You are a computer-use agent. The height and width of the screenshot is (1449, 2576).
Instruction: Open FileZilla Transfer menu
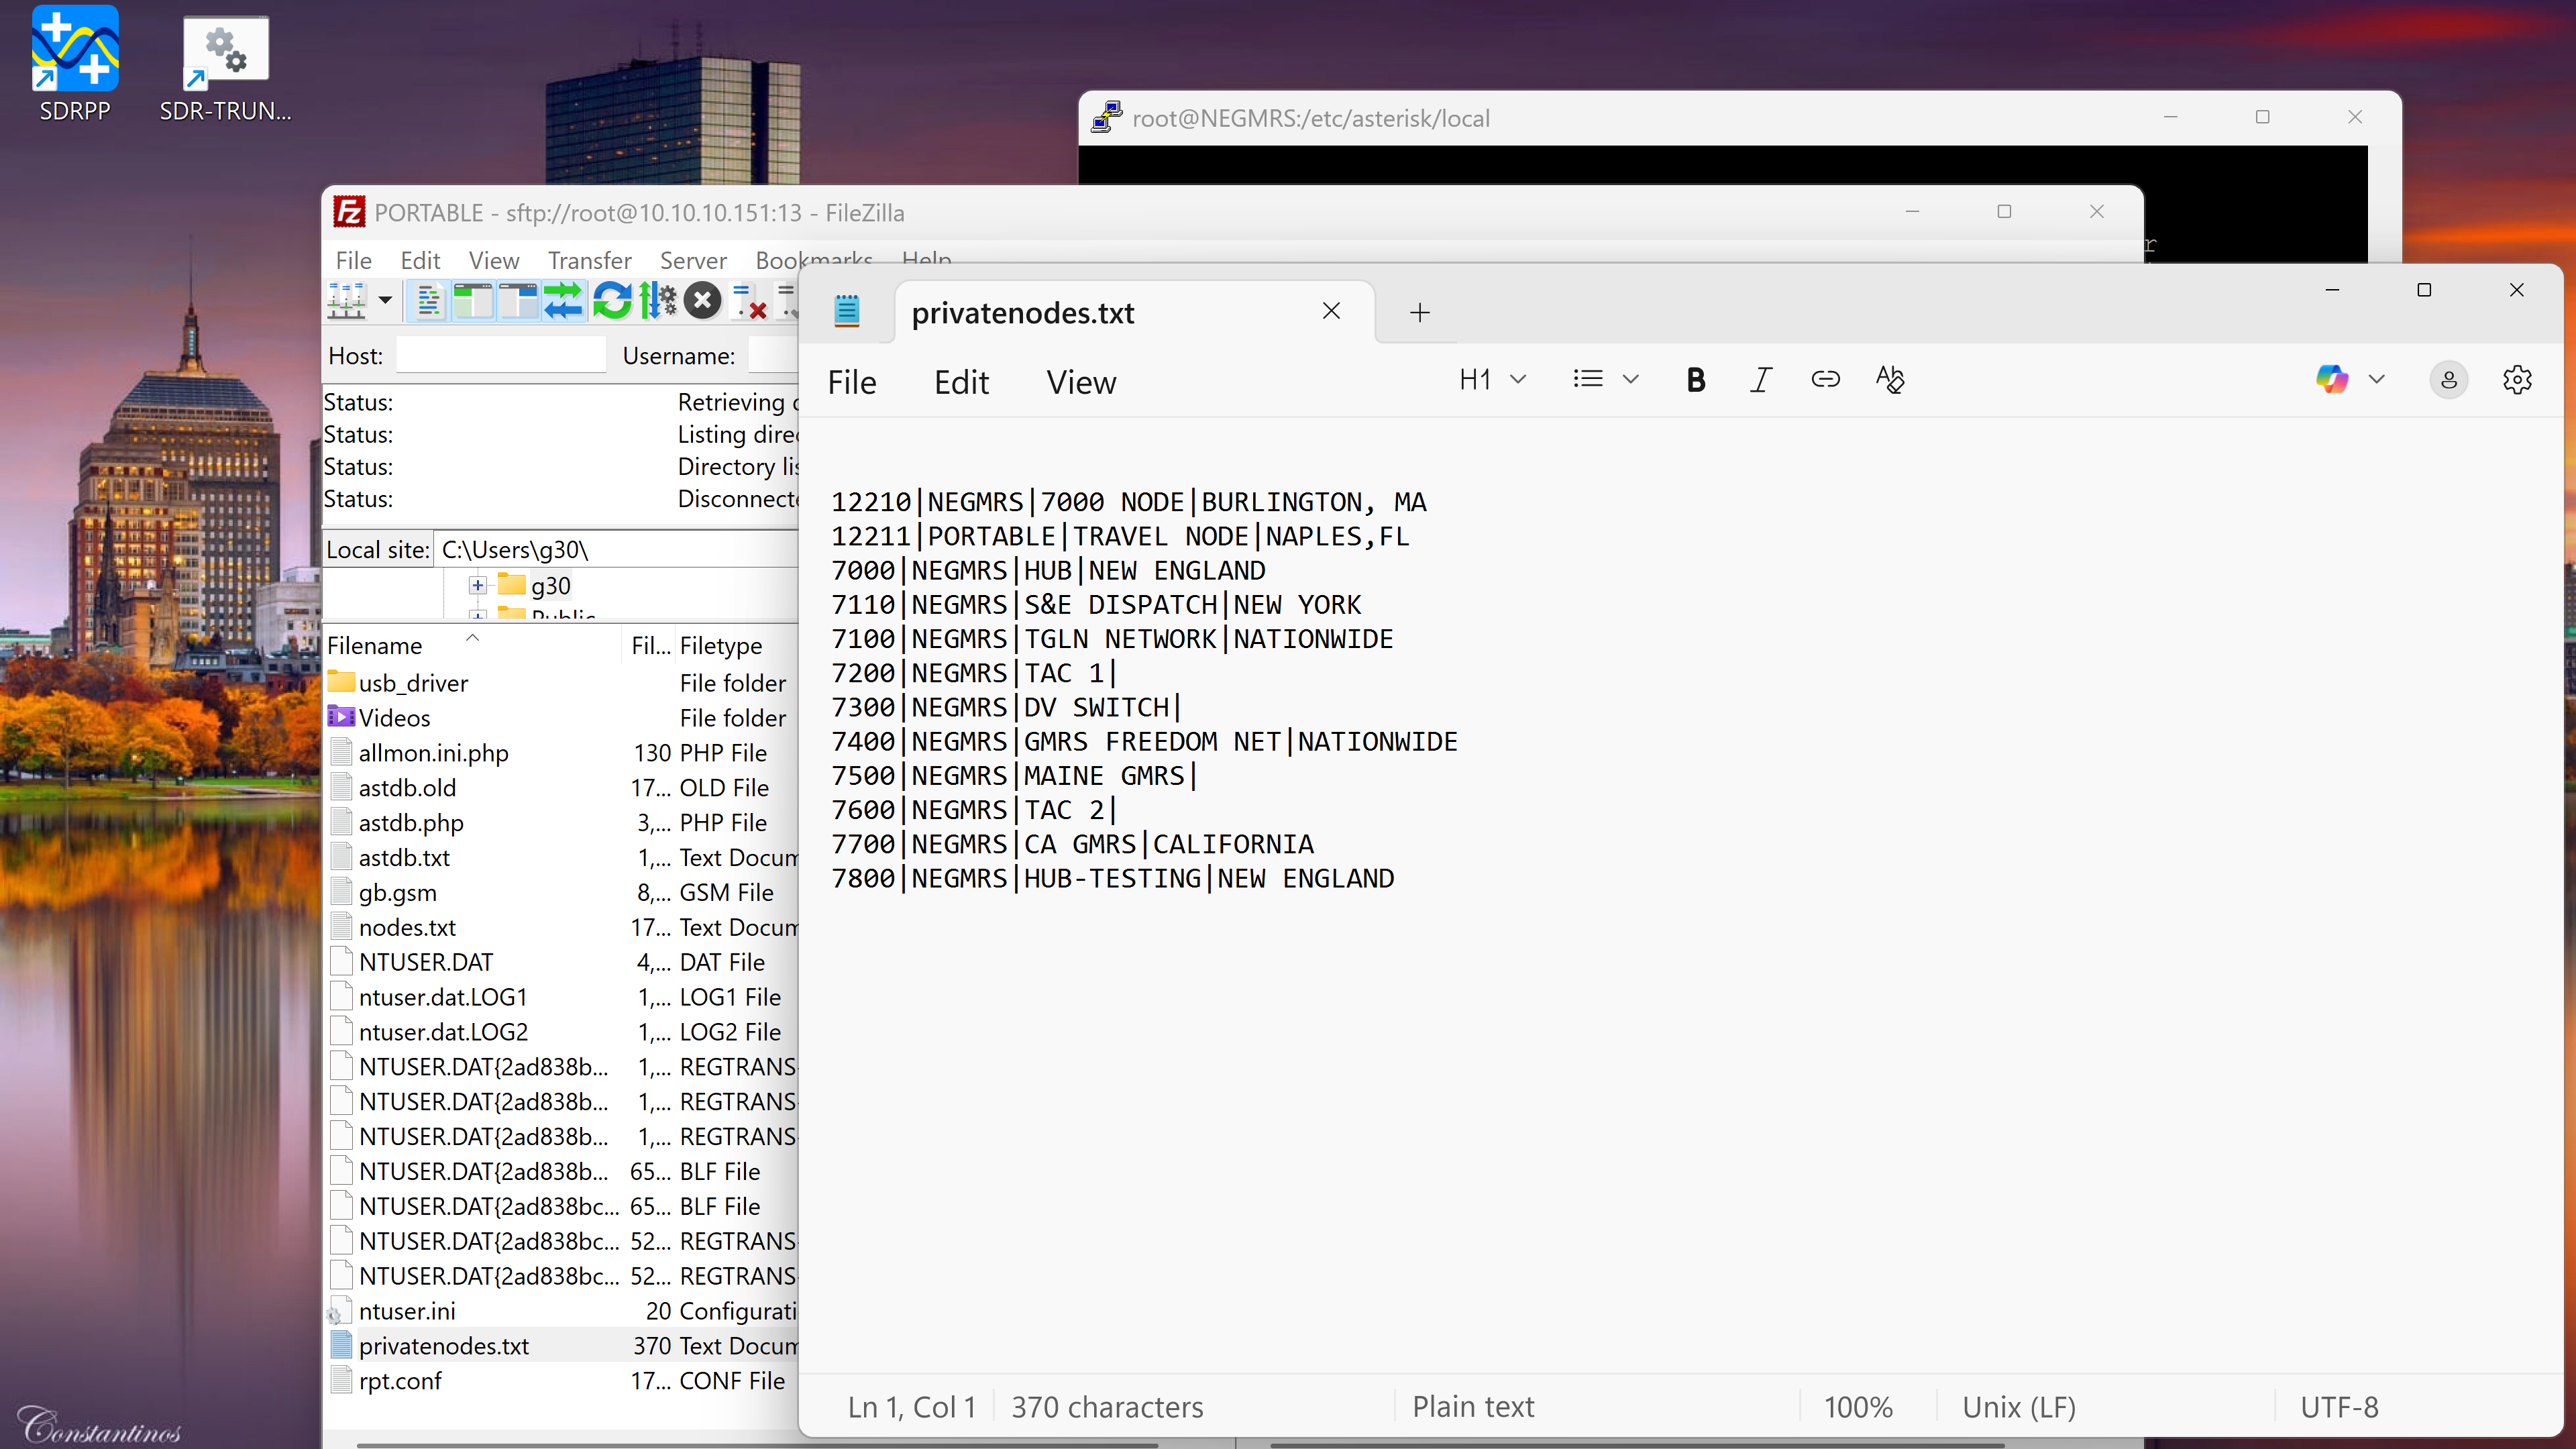[x=589, y=261]
